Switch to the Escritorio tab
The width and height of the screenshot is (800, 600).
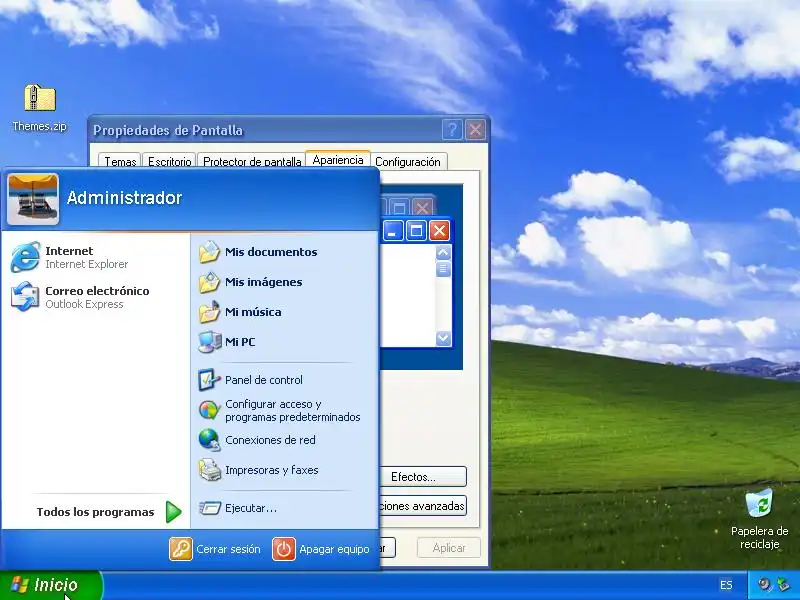pos(169,161)
